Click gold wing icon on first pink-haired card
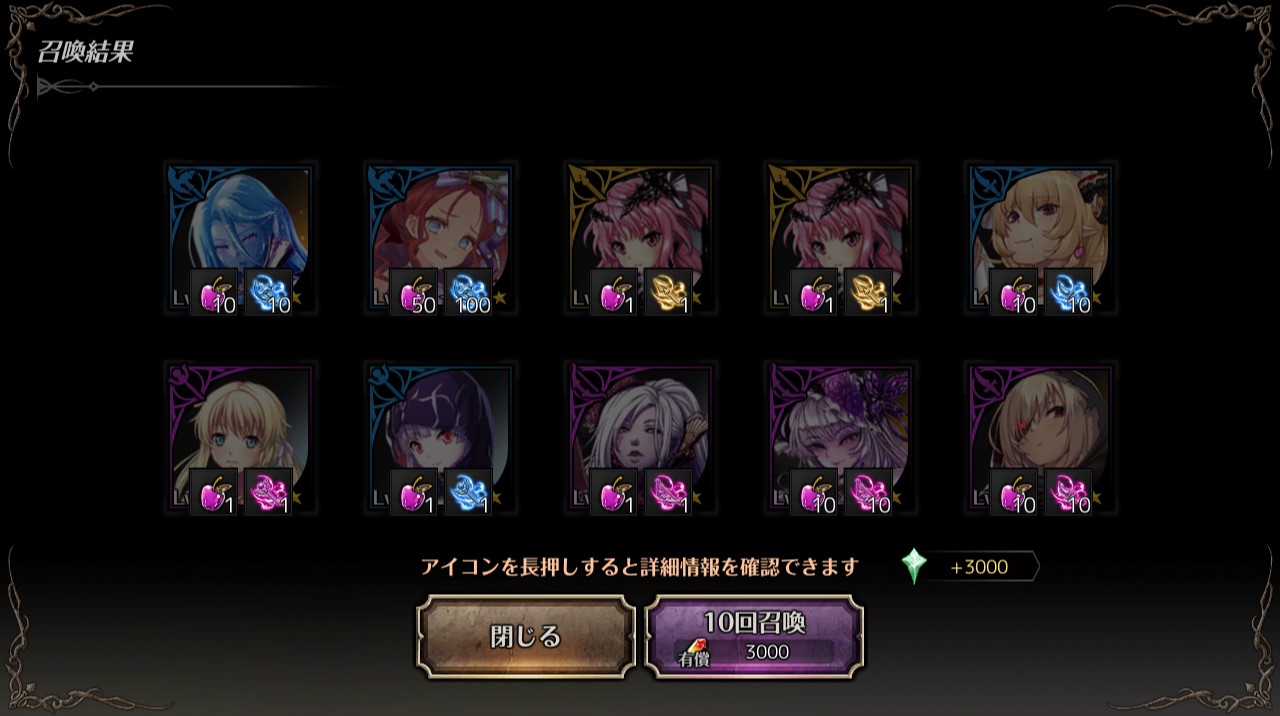Viewport: 1280px width, 716px height. (668, 293)
